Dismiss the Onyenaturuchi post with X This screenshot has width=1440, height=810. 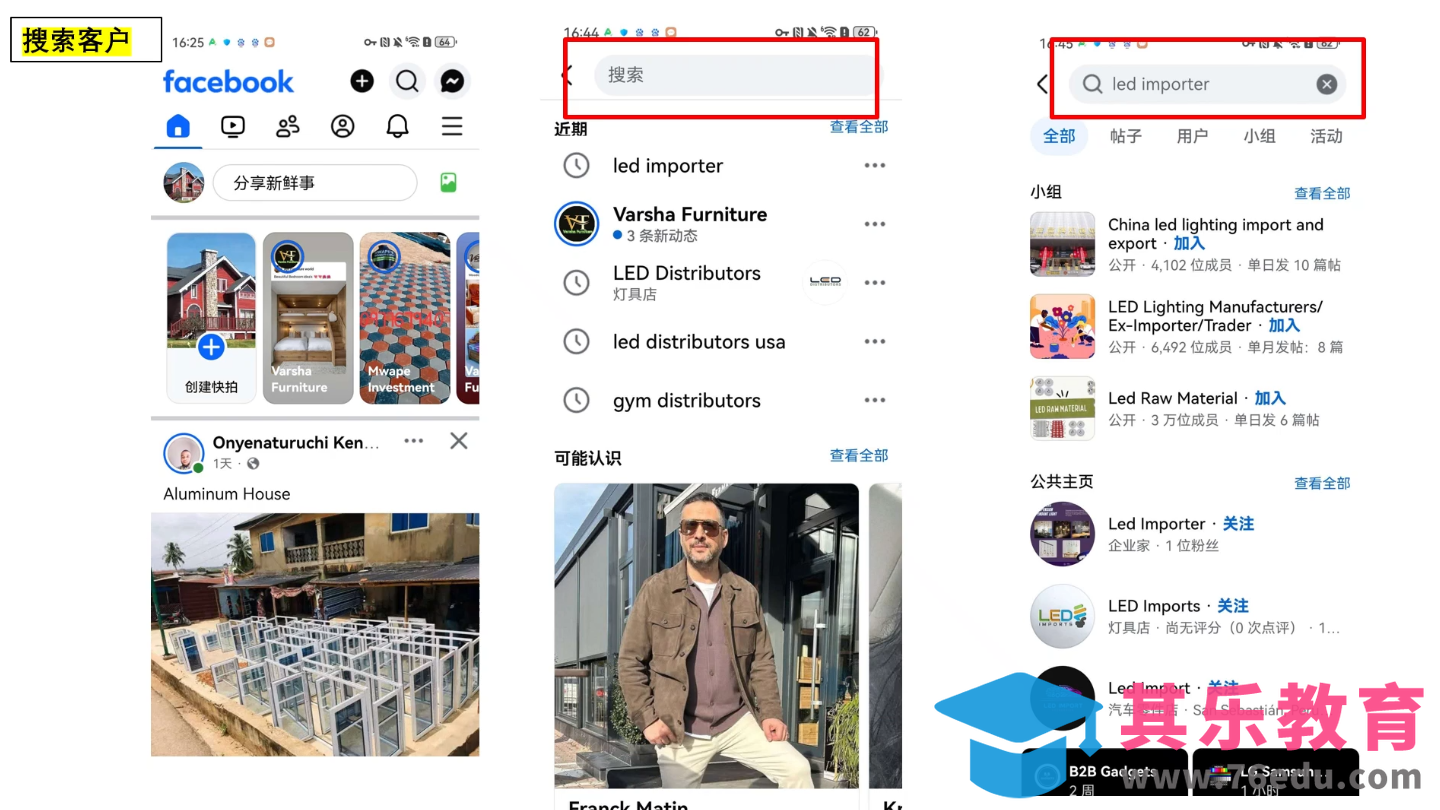(458, 441)
